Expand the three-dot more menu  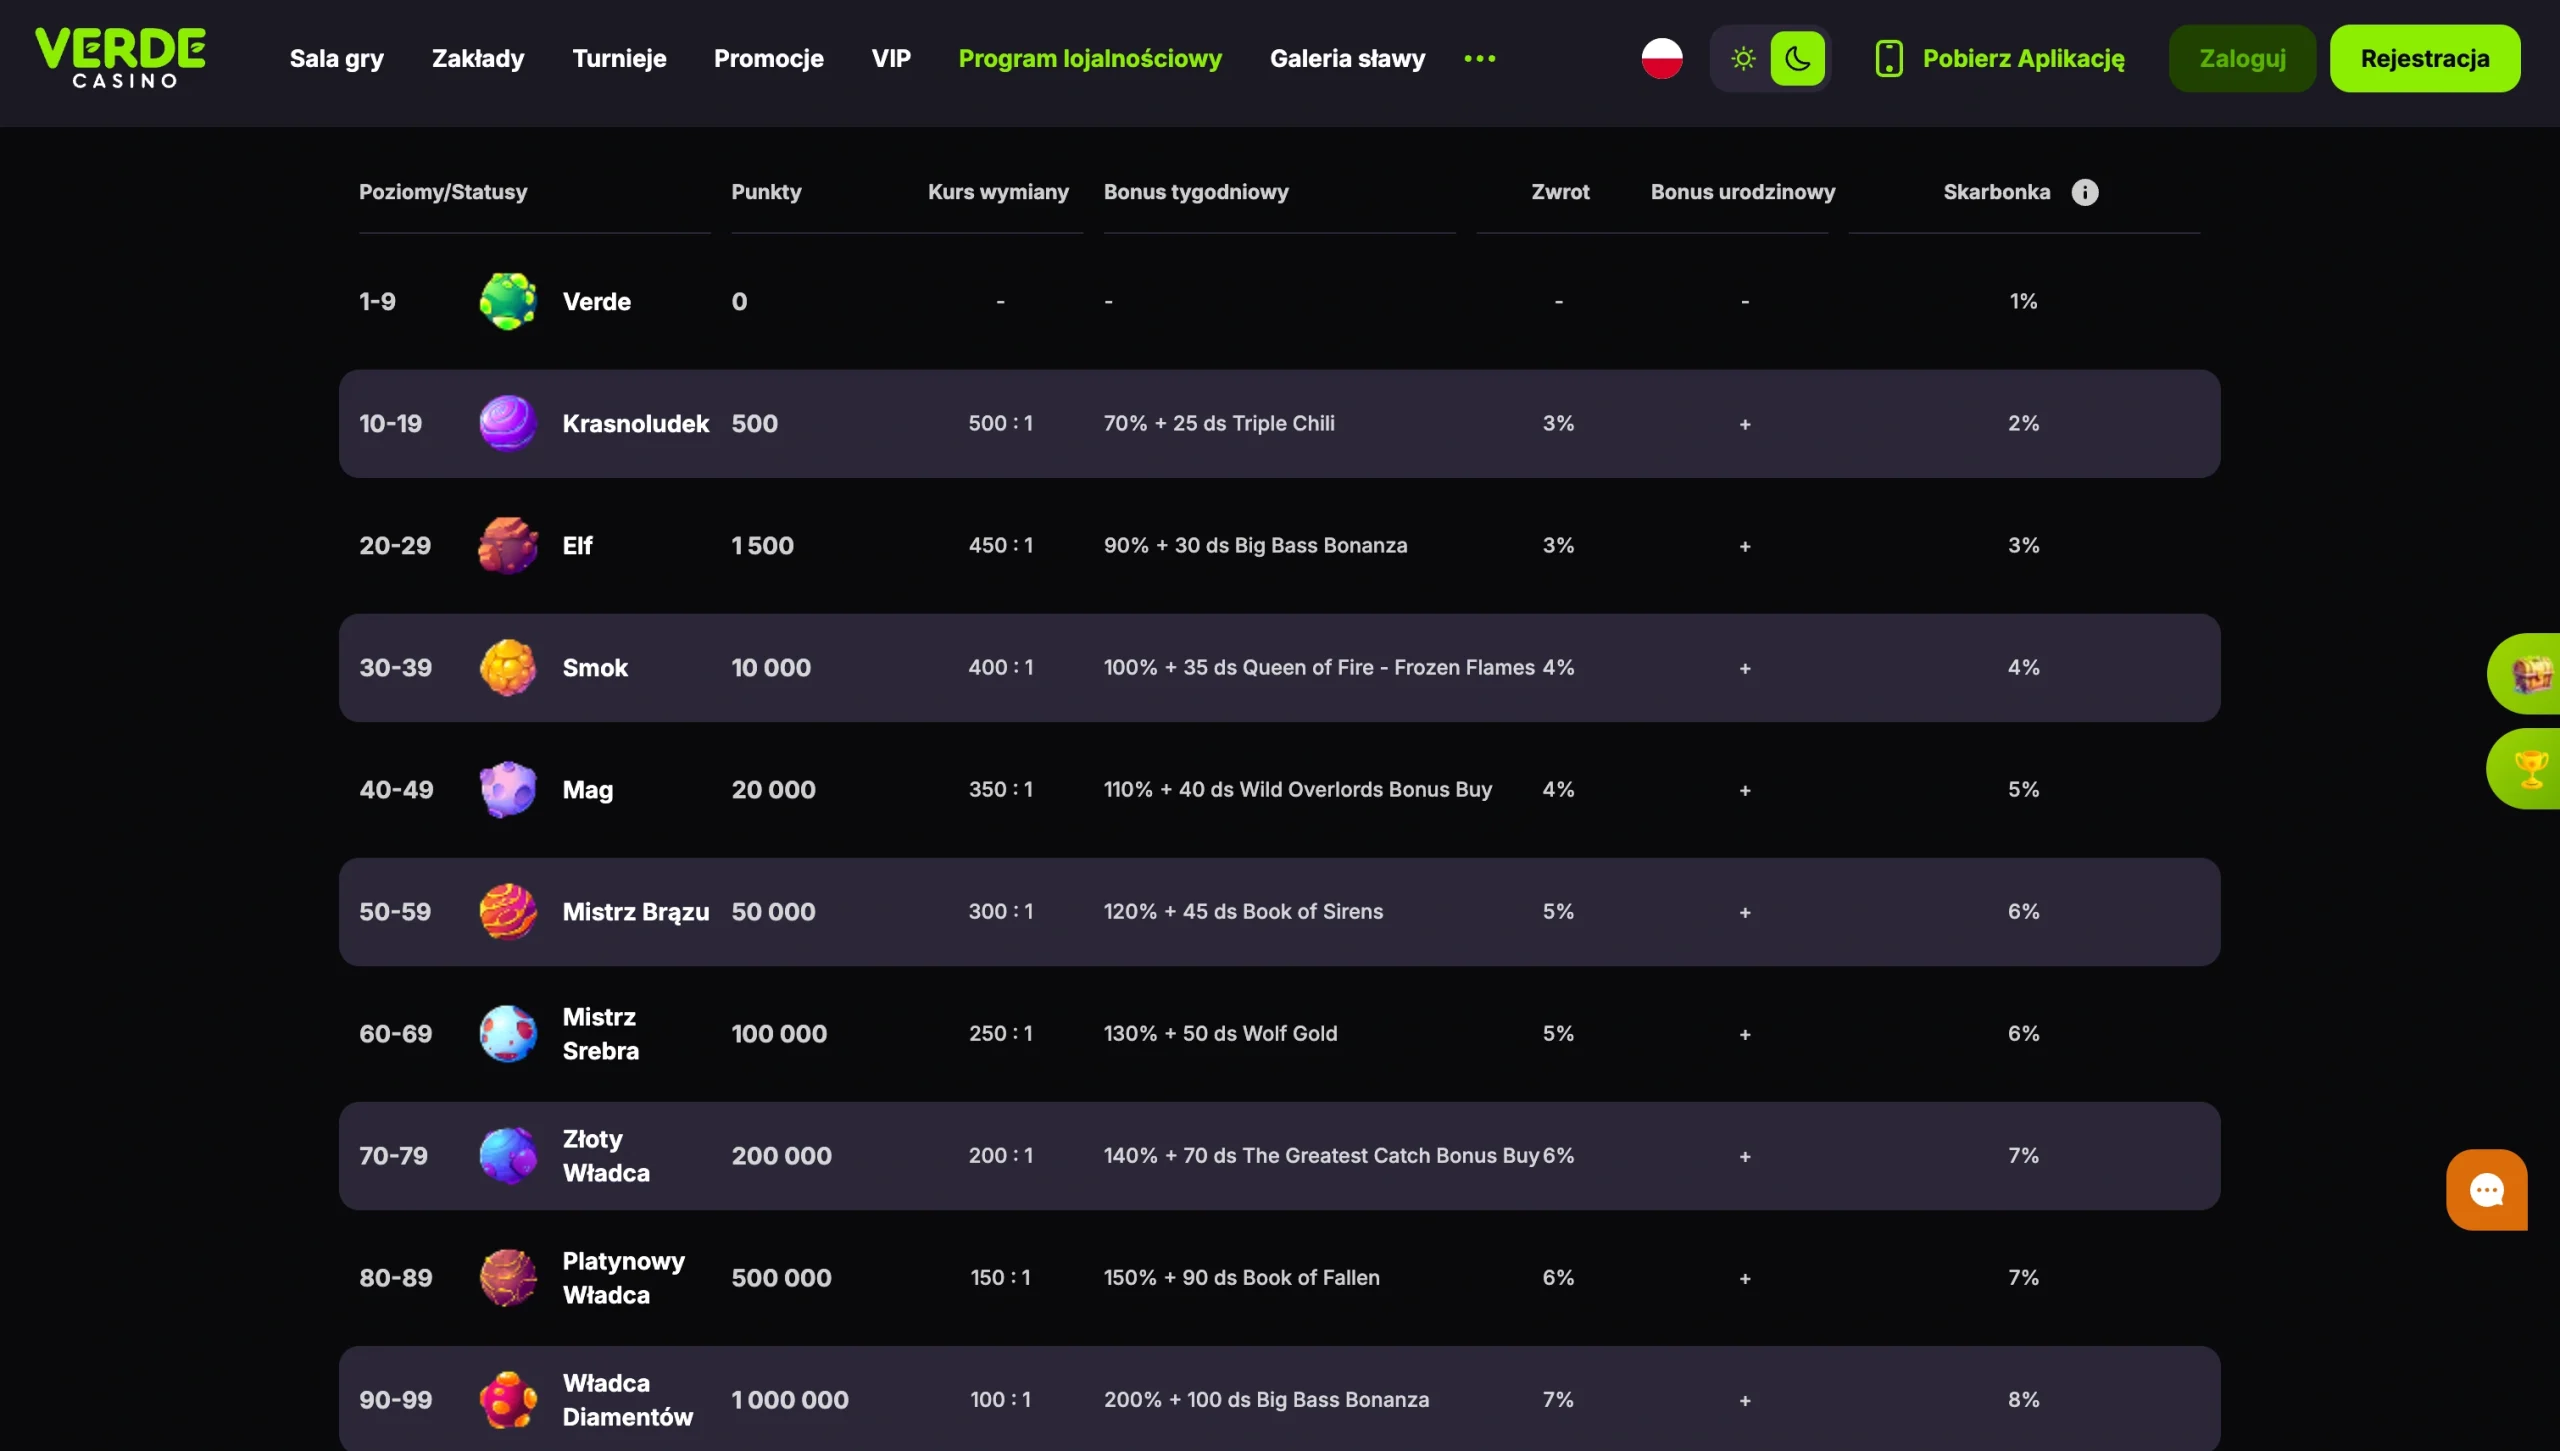point(1480,59)
